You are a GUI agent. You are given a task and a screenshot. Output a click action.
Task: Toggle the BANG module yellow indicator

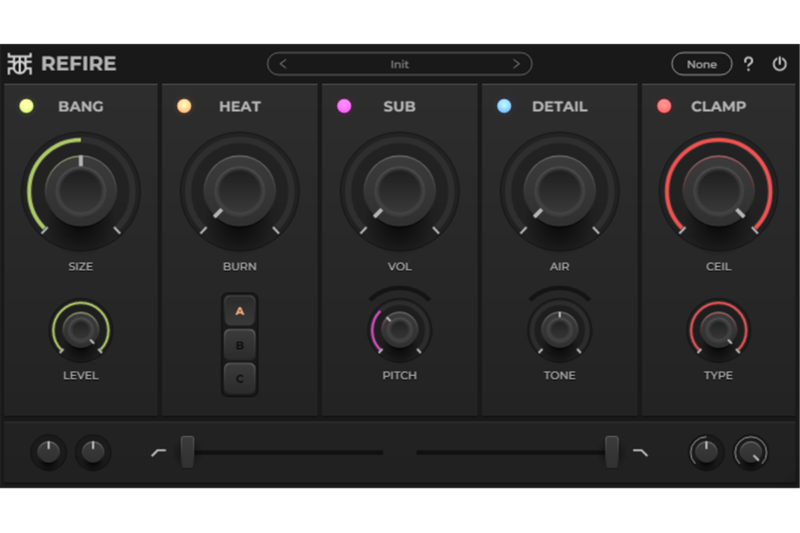(26, 106)
